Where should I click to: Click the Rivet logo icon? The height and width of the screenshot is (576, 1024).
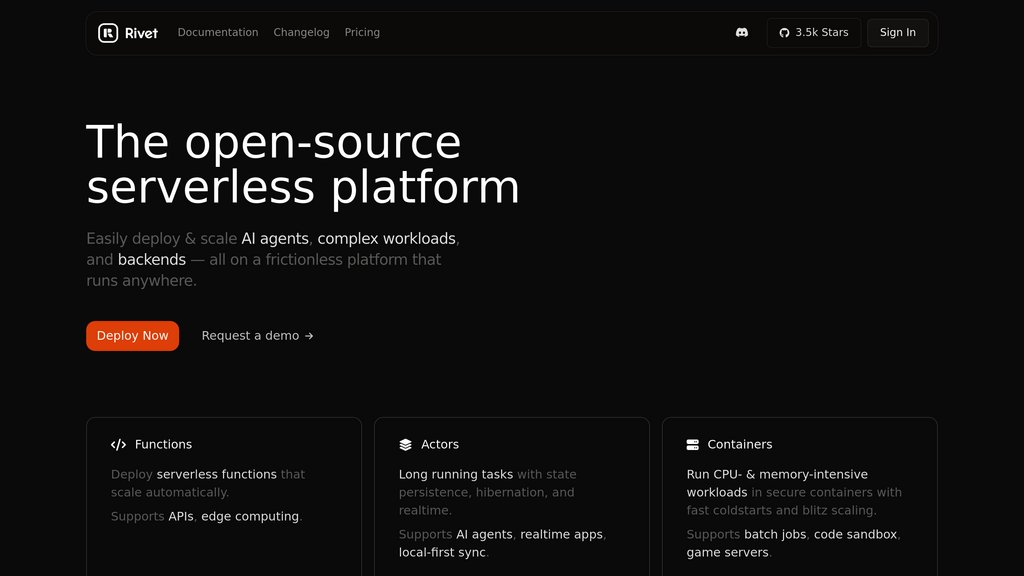pyautogui.click(x=108, y=33)
